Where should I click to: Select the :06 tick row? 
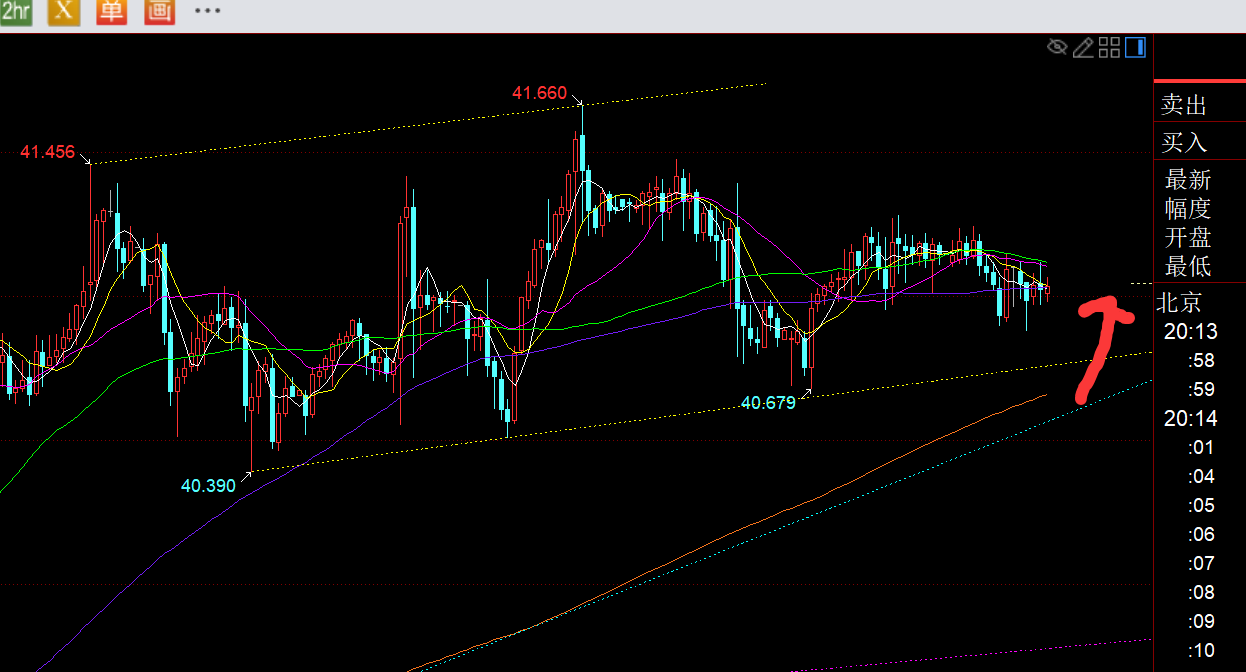tap(1201, 535)
